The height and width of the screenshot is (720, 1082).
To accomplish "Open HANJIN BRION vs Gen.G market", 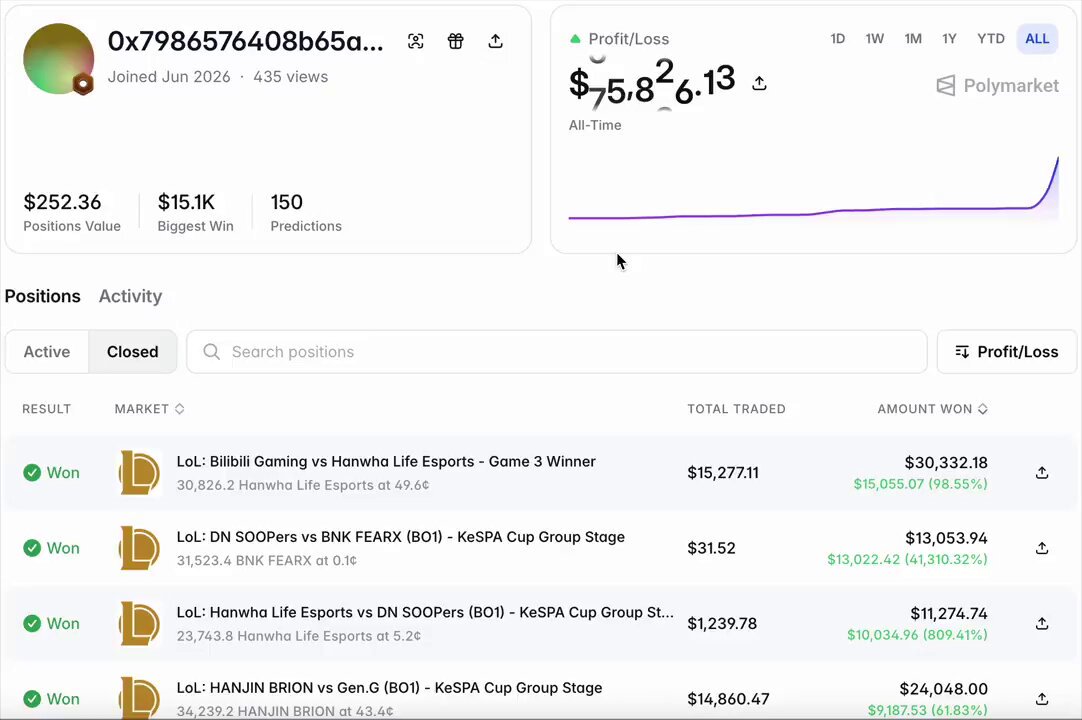I will pyautogui.click(x=389, y=688).
